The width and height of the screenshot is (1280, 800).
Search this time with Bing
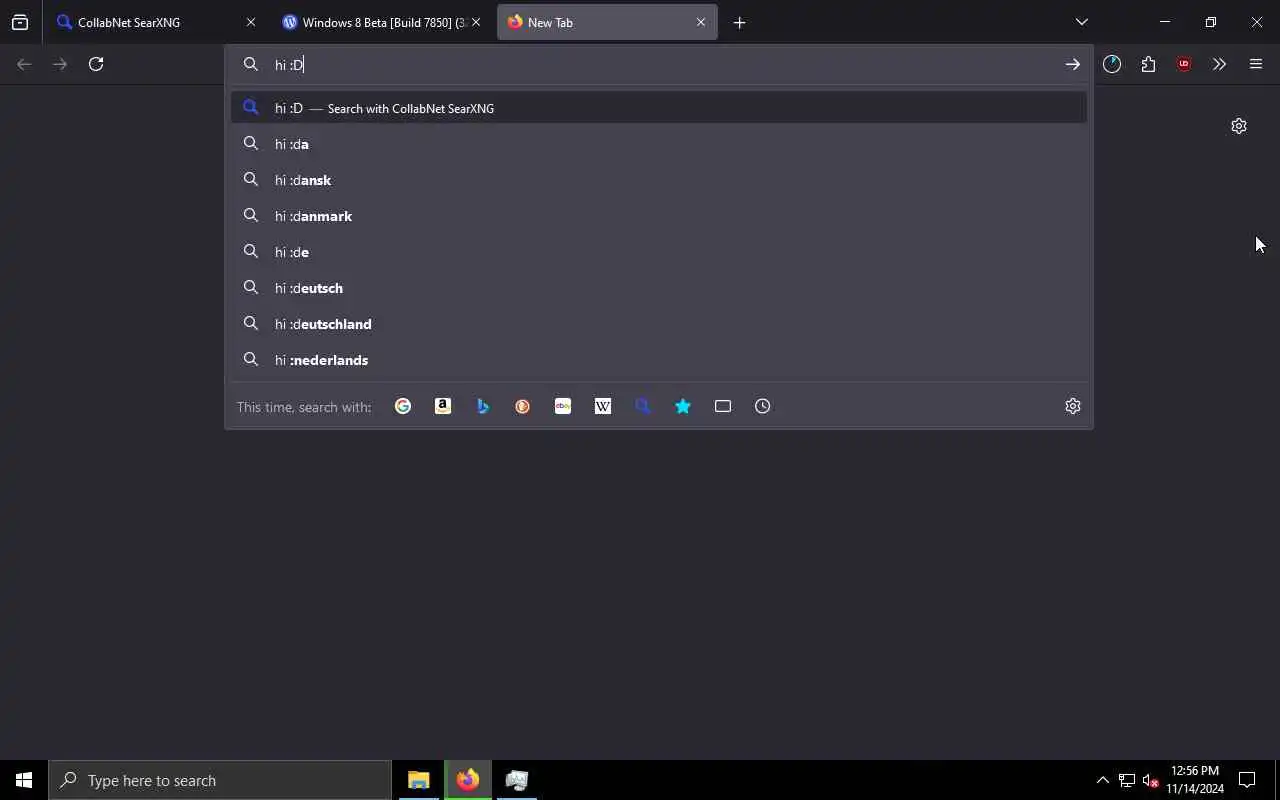483,406
